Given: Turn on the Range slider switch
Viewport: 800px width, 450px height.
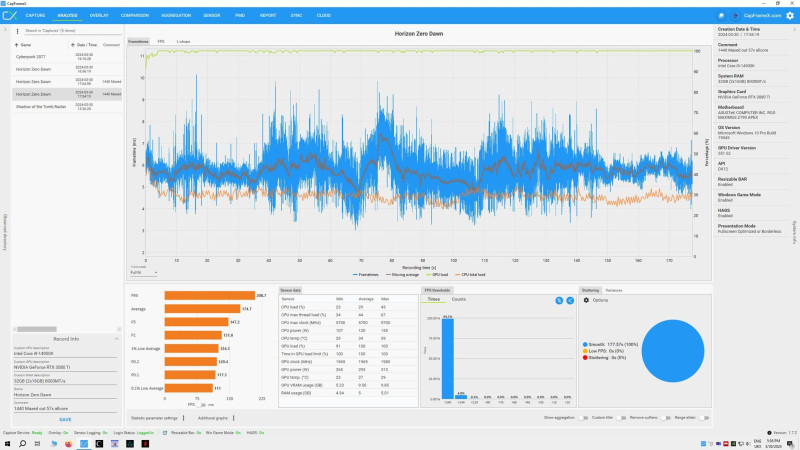Looking at the screenshot, I should click(x=704, y=417).
